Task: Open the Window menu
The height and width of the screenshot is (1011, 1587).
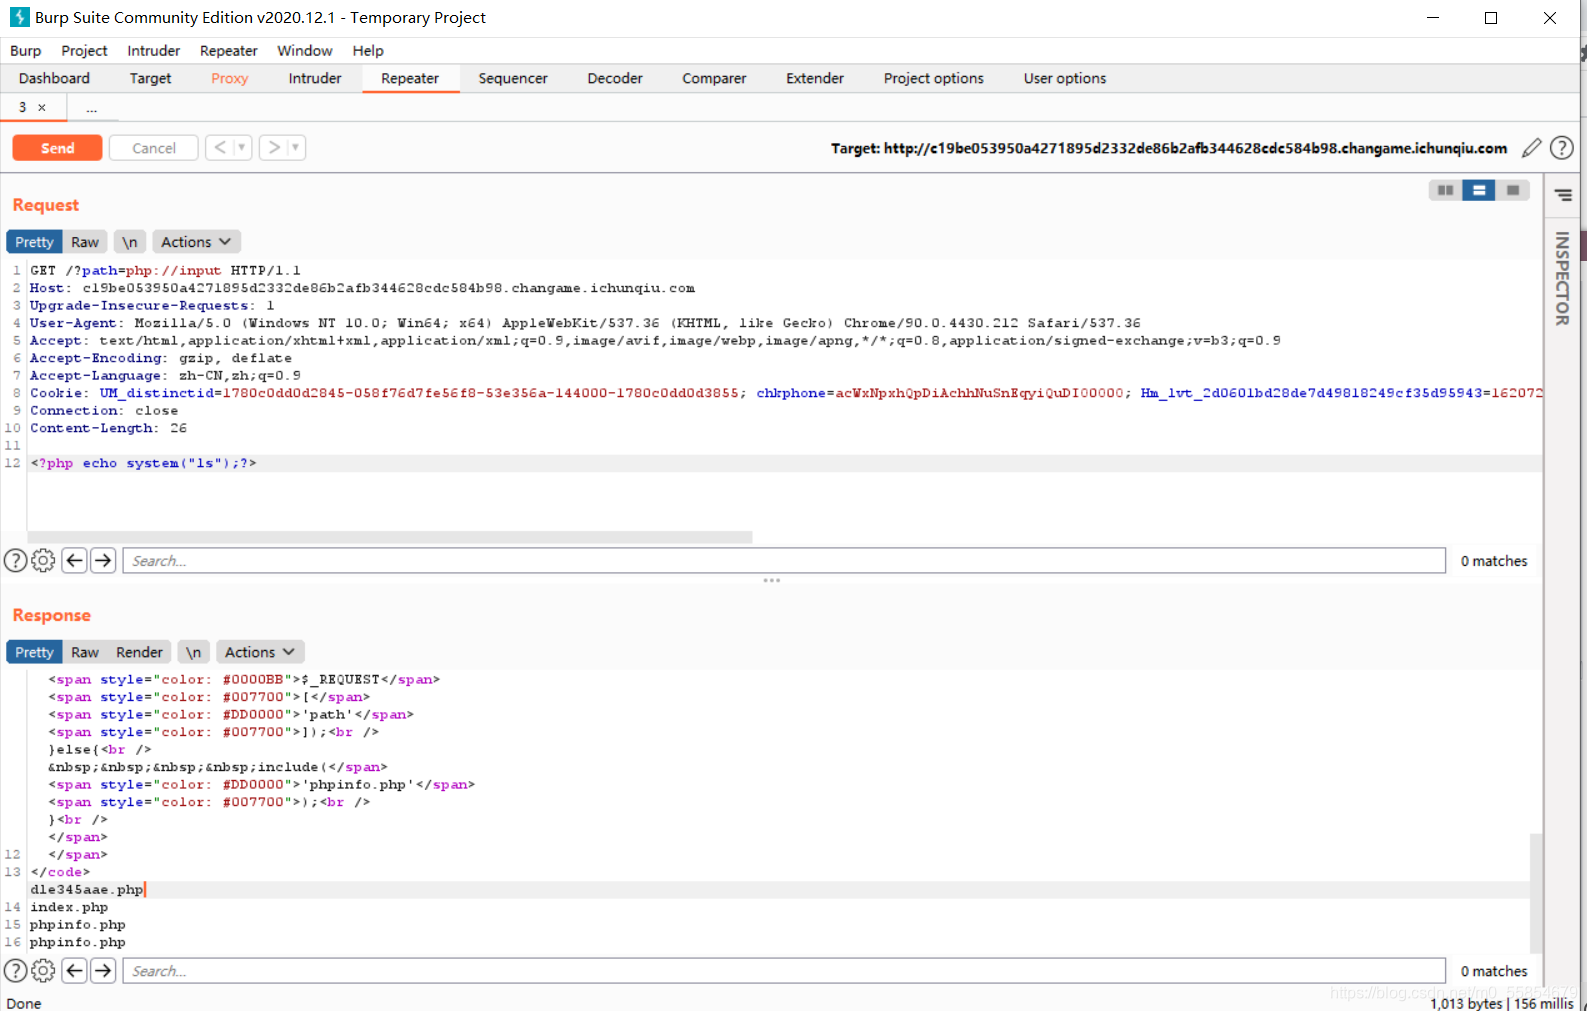Action: [x=304, y=51]
